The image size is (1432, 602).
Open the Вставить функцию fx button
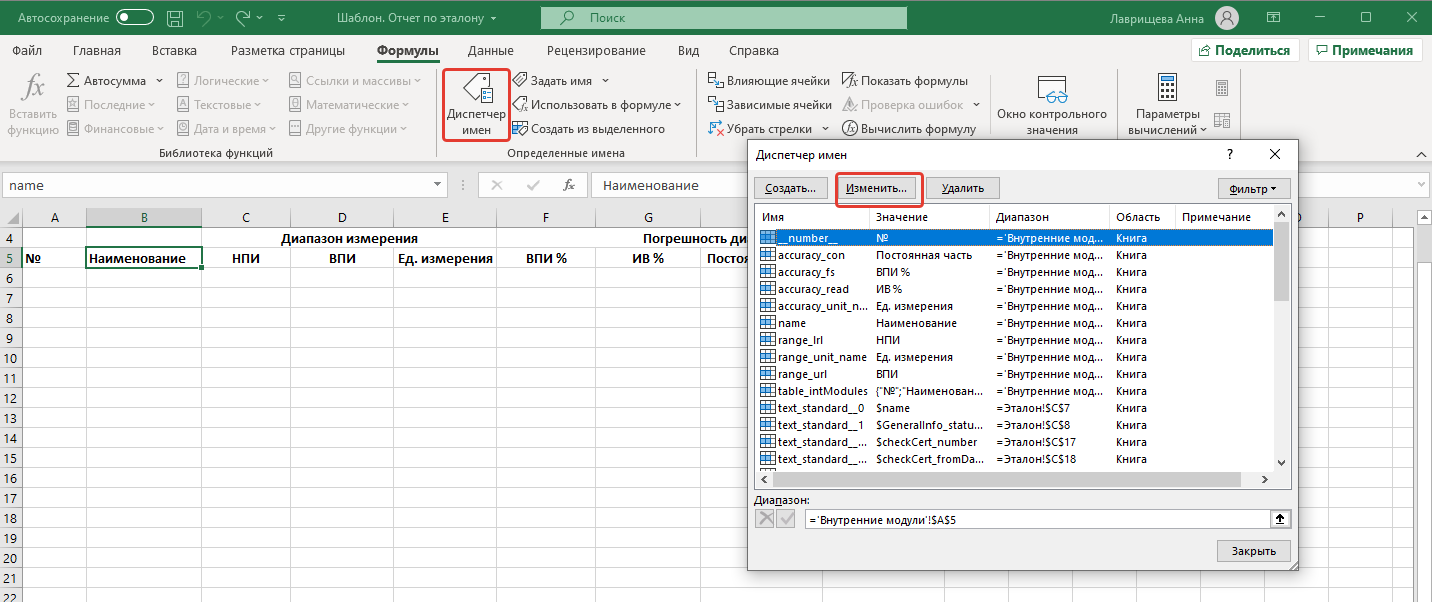tap(33, 104)
